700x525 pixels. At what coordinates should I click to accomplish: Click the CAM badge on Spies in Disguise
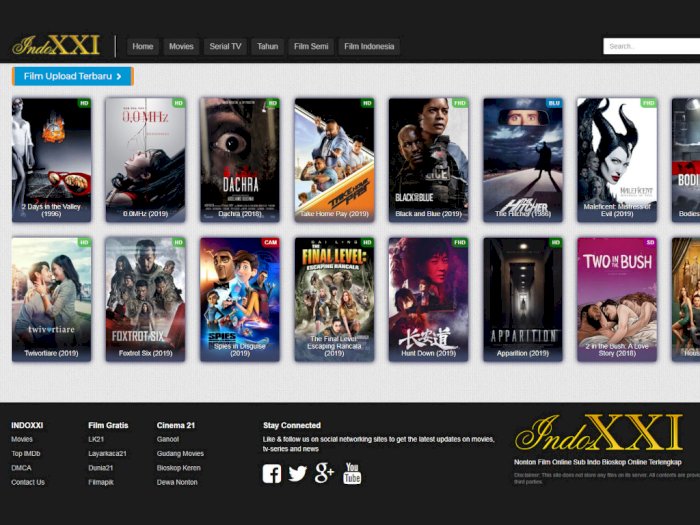pos(271,242)
